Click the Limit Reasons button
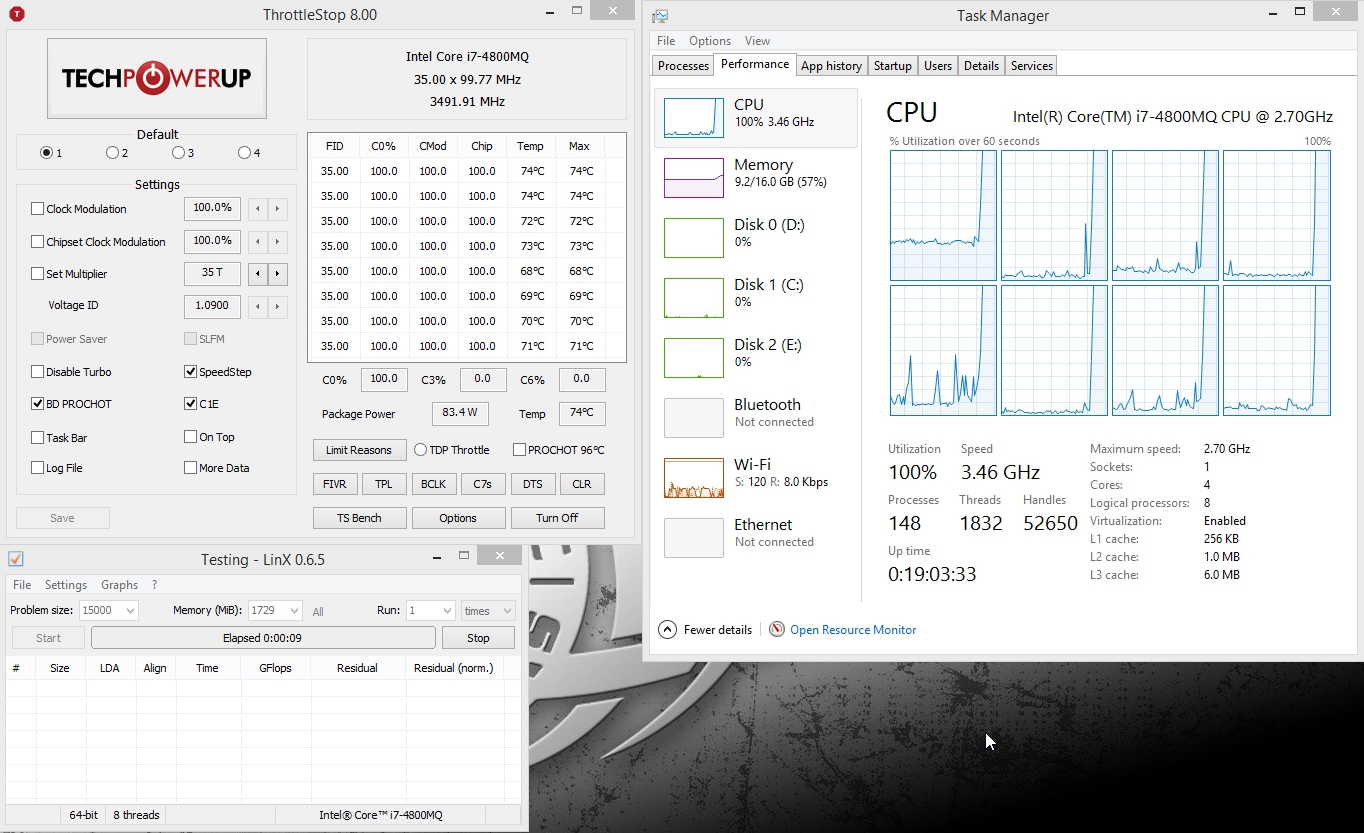The width and height of the screenshot is (1364, 833). tap(359, 450)
